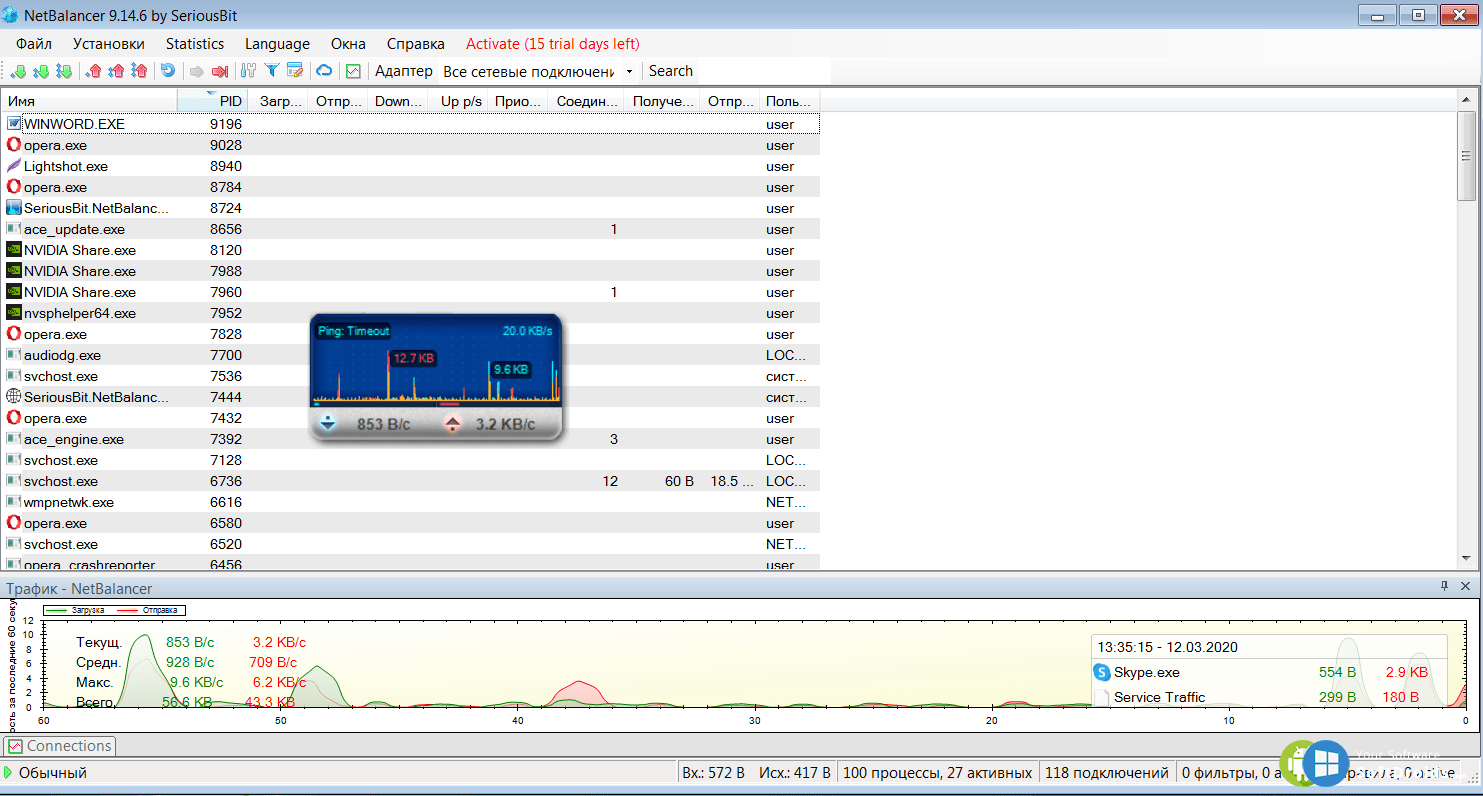Sort by the Соедин... column header

click(587, 101)
